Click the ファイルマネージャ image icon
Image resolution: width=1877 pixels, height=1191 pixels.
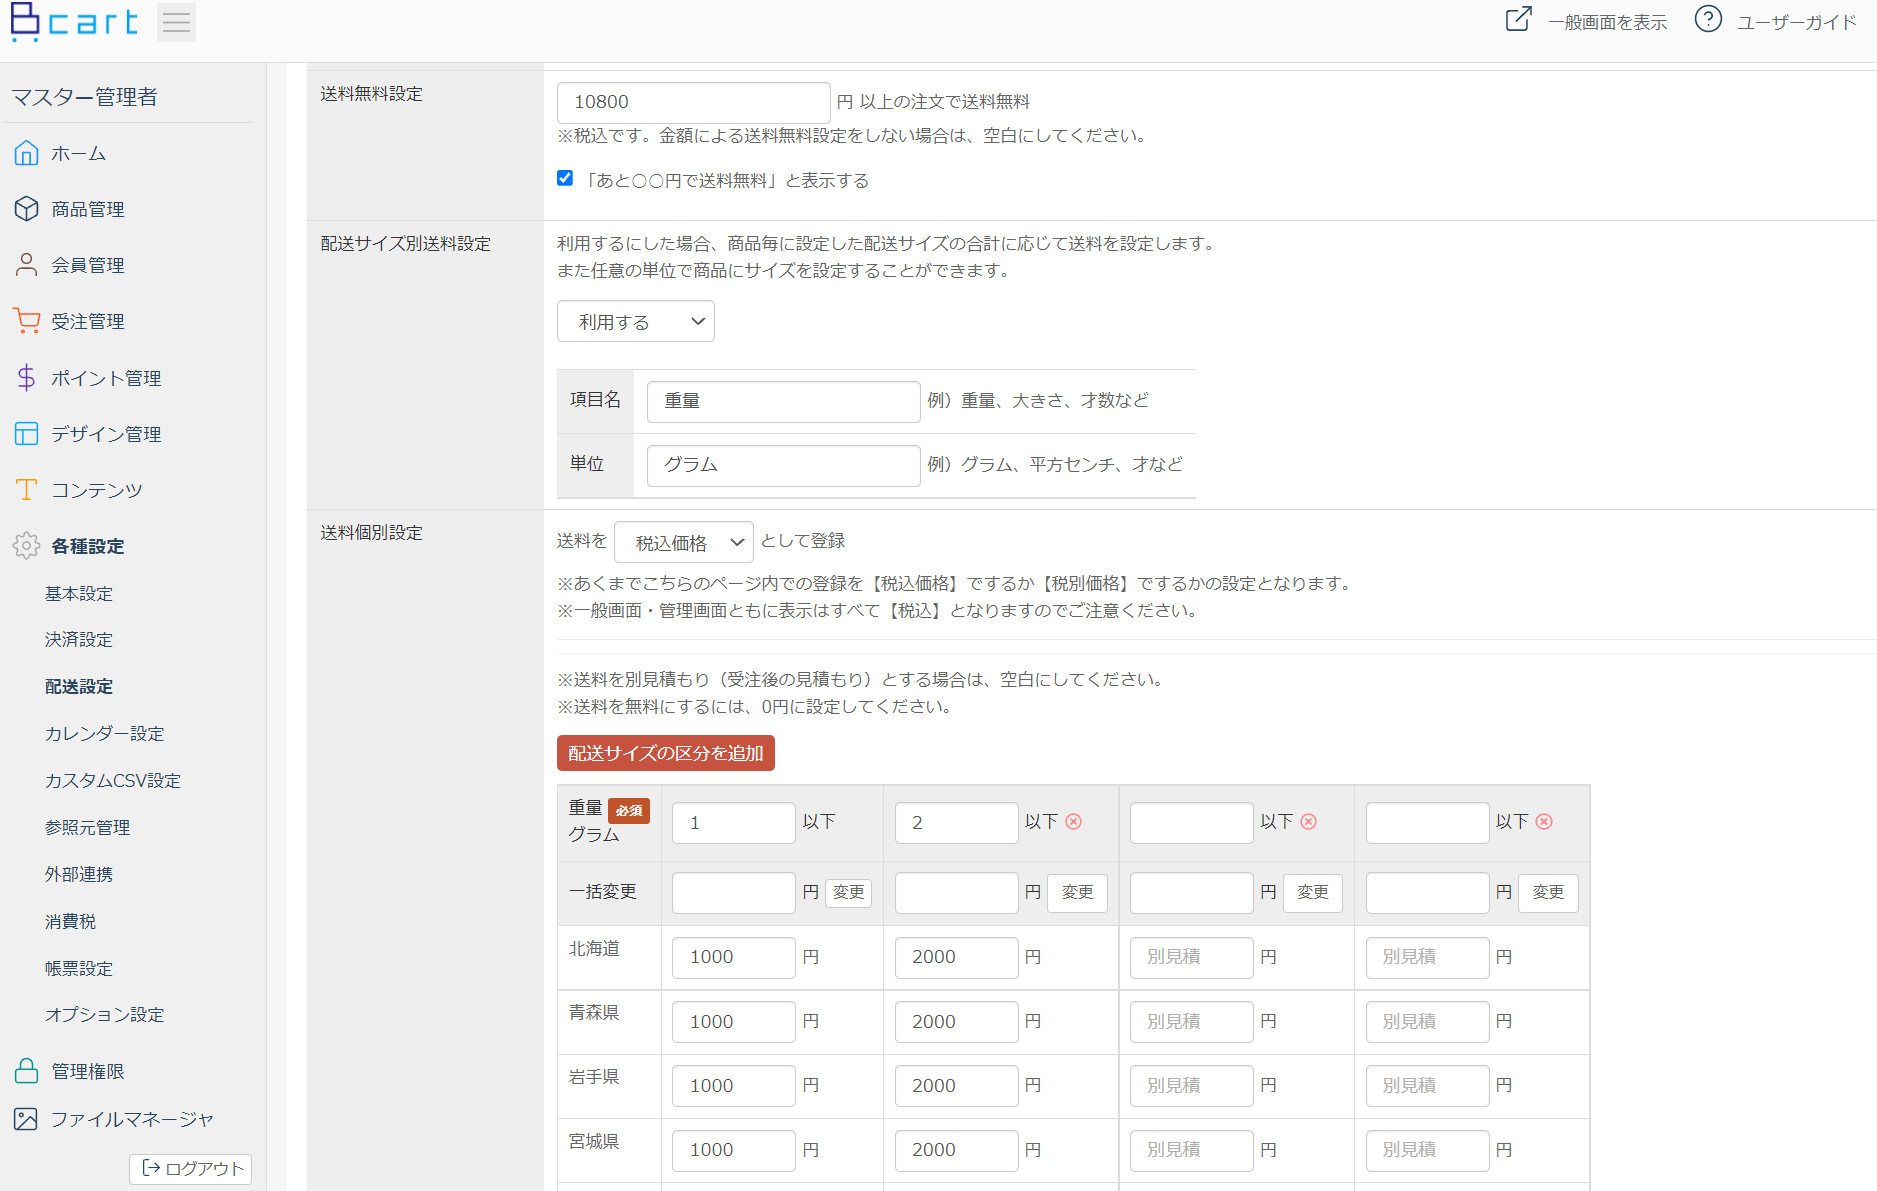(x=27, y=1119)
